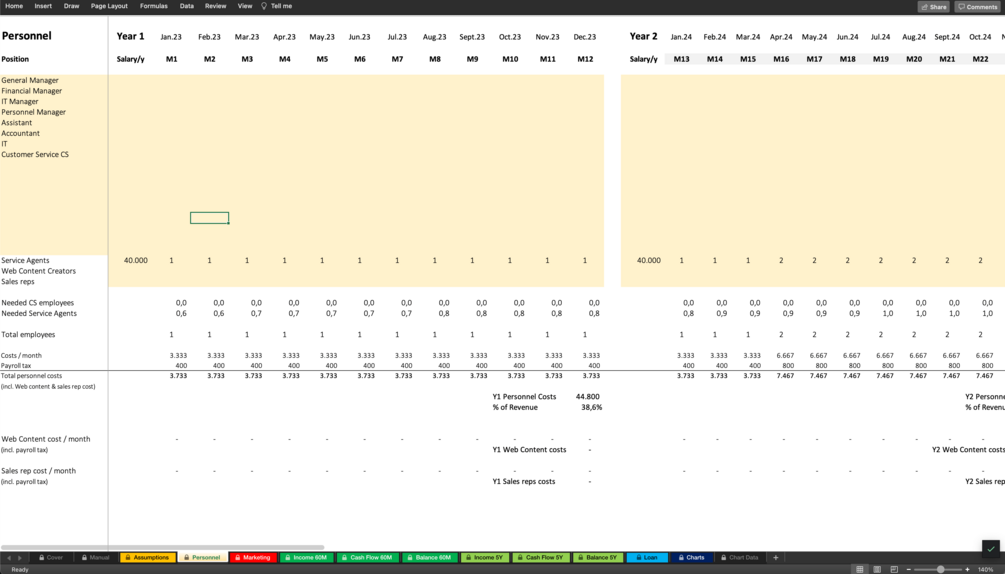Click the Tell me lightbulb search

click(x=276, y=6)
